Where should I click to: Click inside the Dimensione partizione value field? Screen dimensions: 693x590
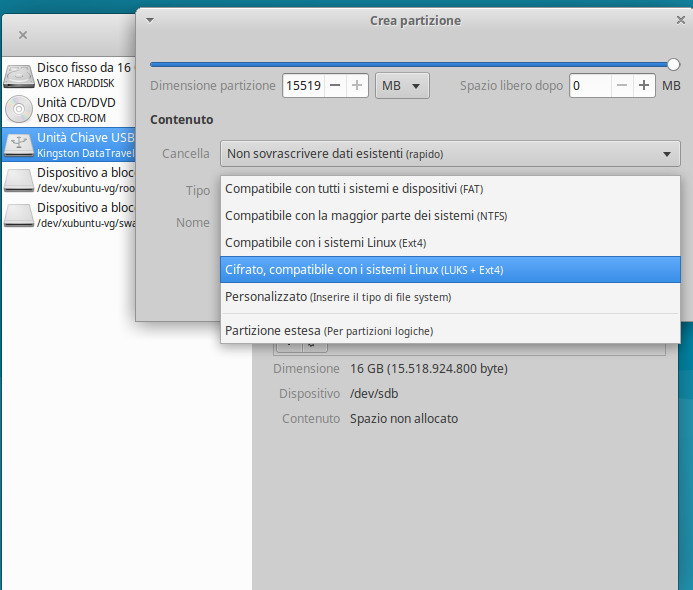pos(304,85)
